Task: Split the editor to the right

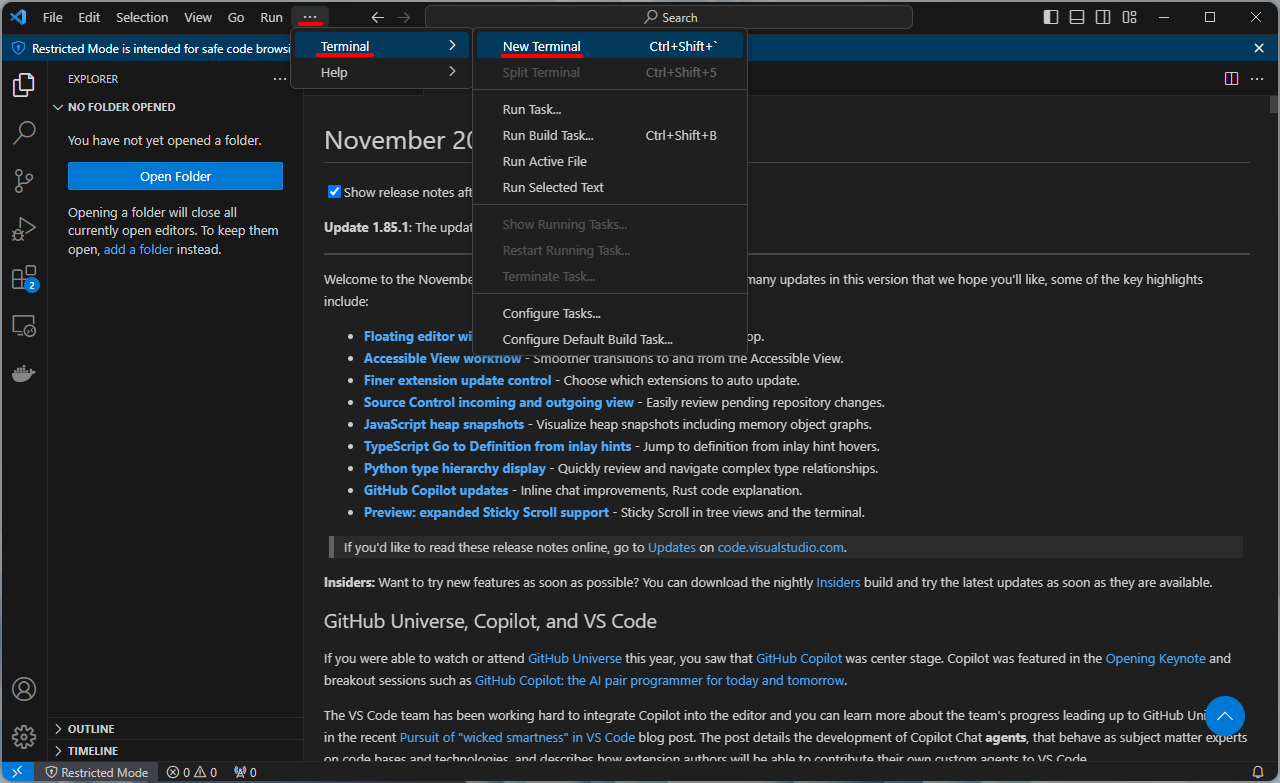Action: coord(1231,78)
